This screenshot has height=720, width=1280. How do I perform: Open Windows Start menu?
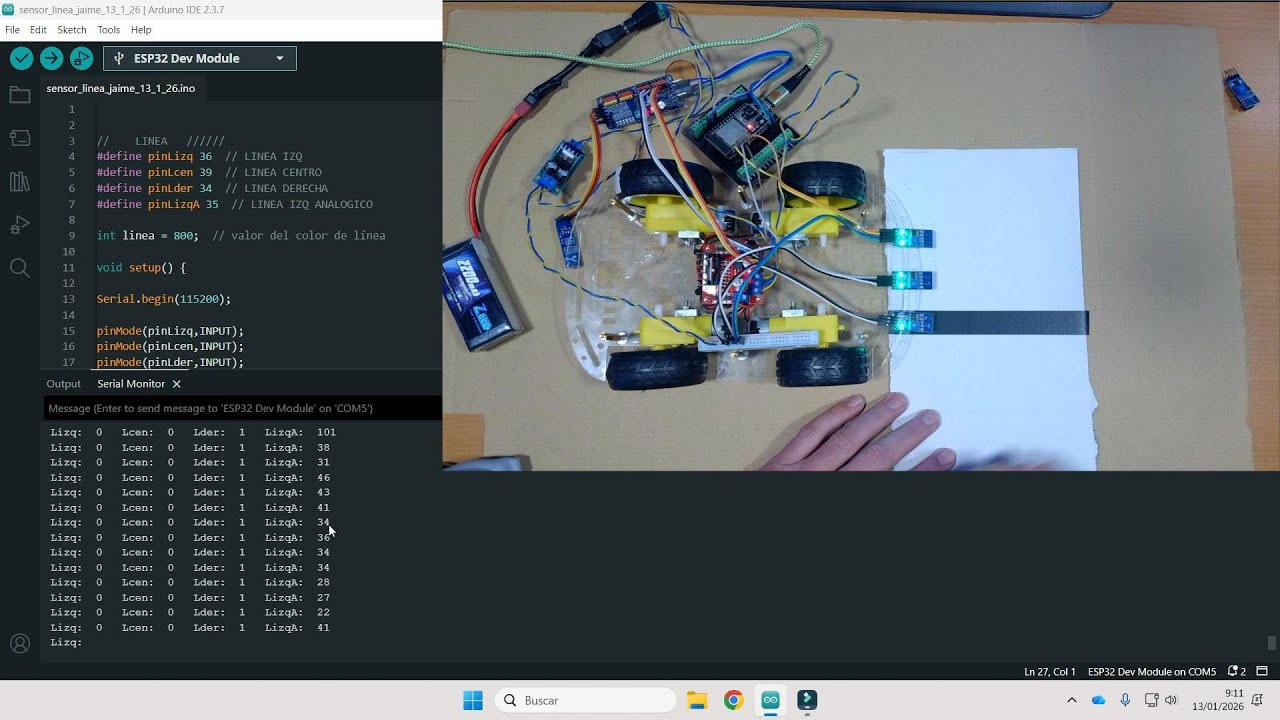coord(473,700)
